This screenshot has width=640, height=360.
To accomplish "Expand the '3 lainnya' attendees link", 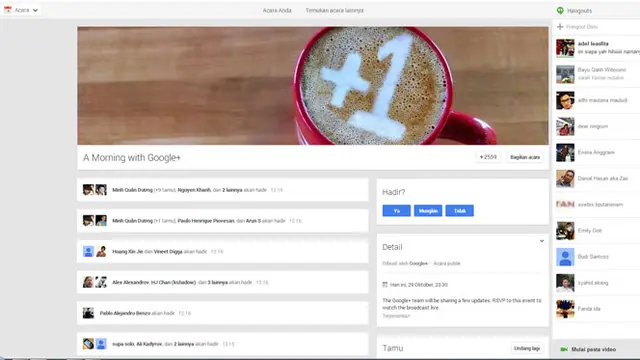I will coord(218,282).
